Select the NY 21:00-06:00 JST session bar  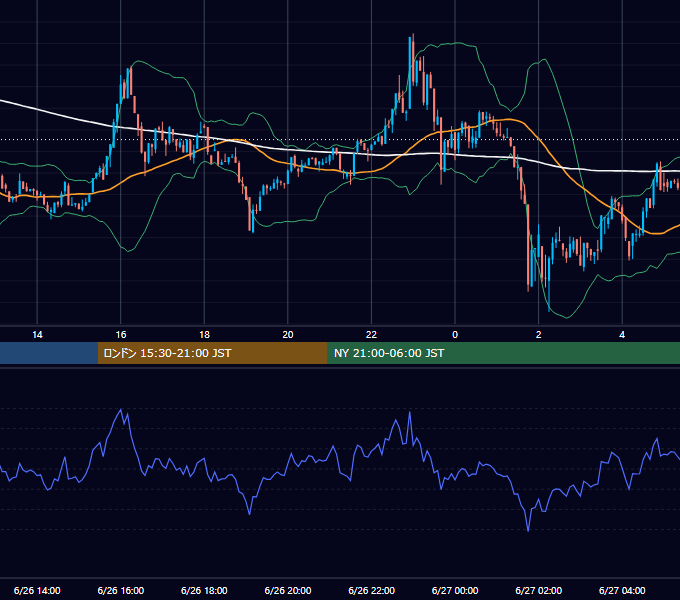503,353
